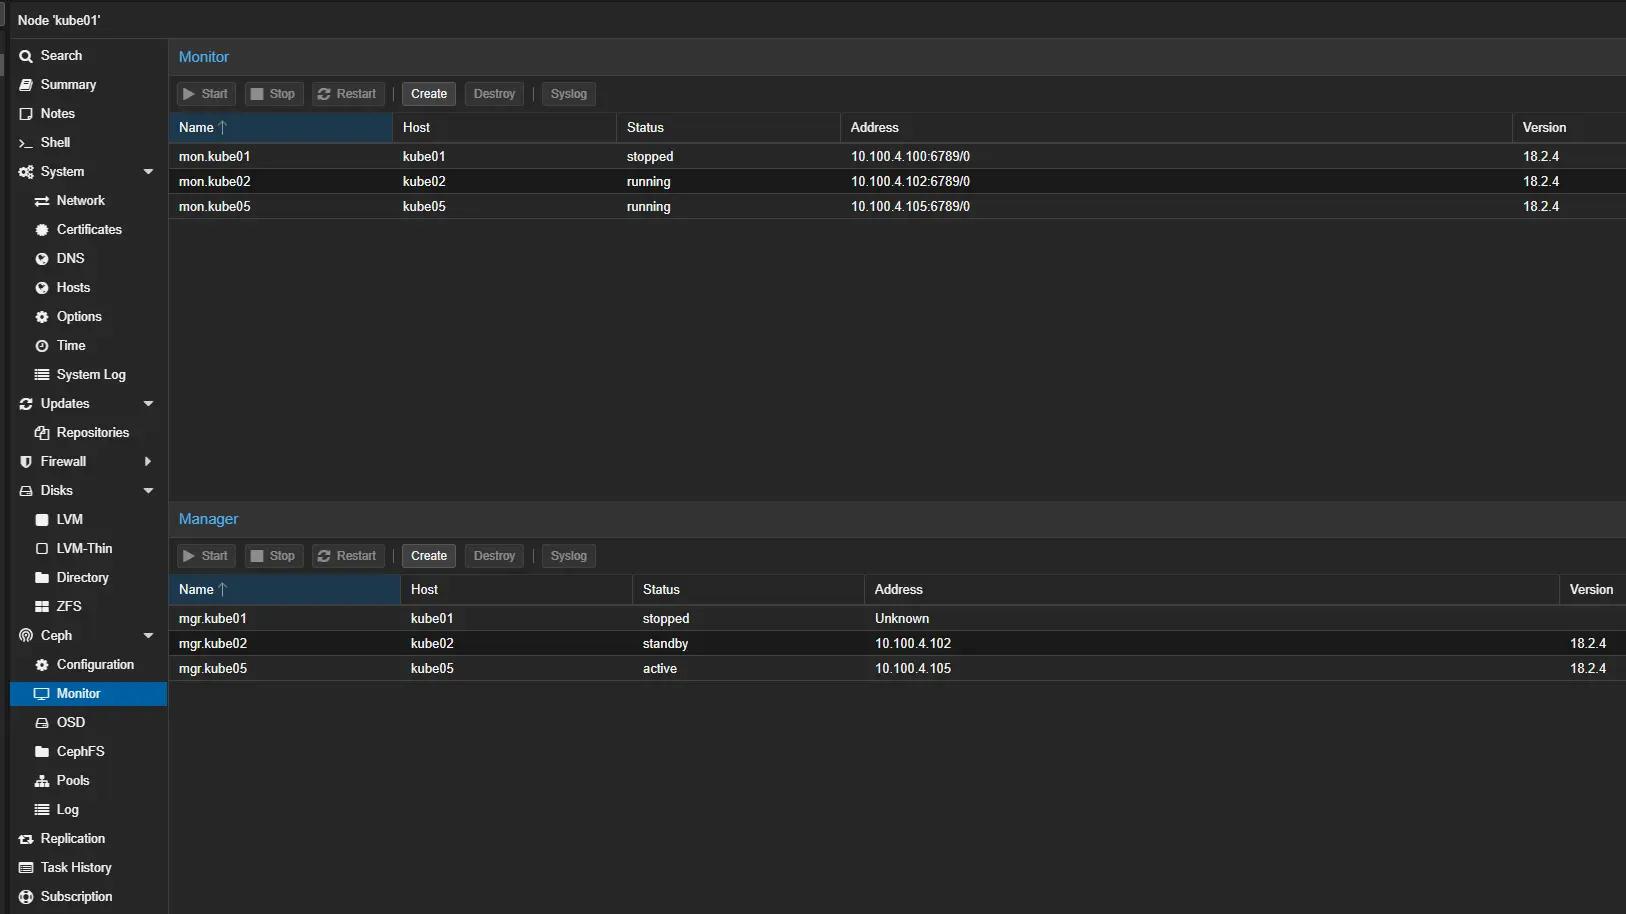Click the Ceph icon in the sidebar
Image resolution: width=1626 pixels, height=914 pixels.
click(x=26, y=636)
